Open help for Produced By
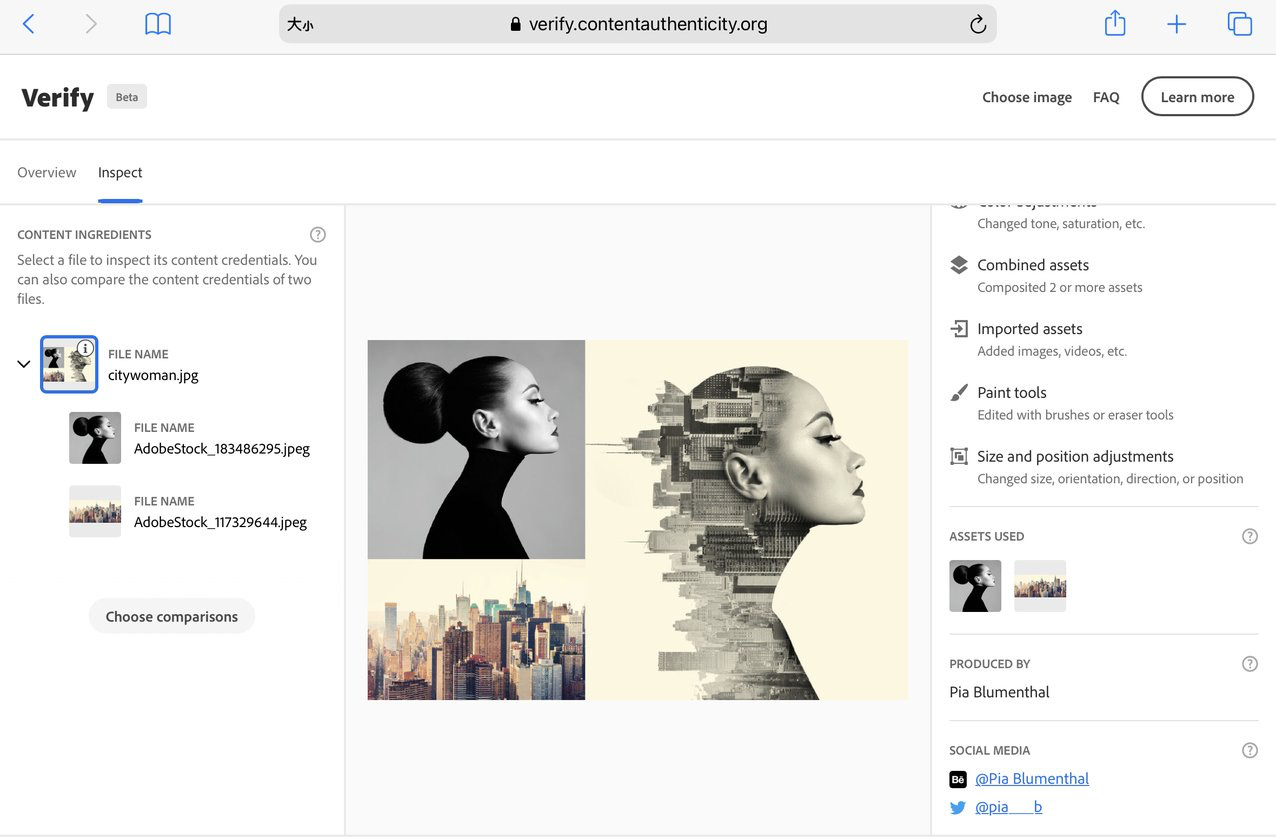1276x839 pixels. coord(1250,664)
